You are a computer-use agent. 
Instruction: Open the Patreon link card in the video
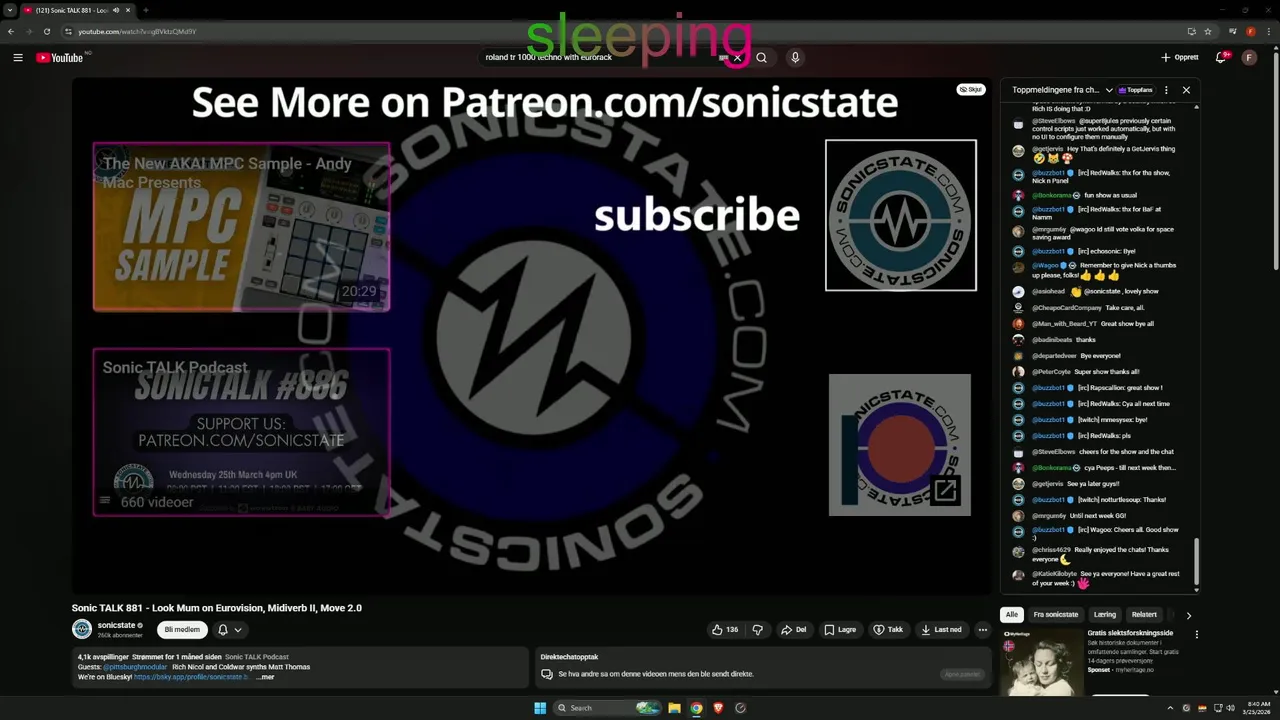point(900,445)
